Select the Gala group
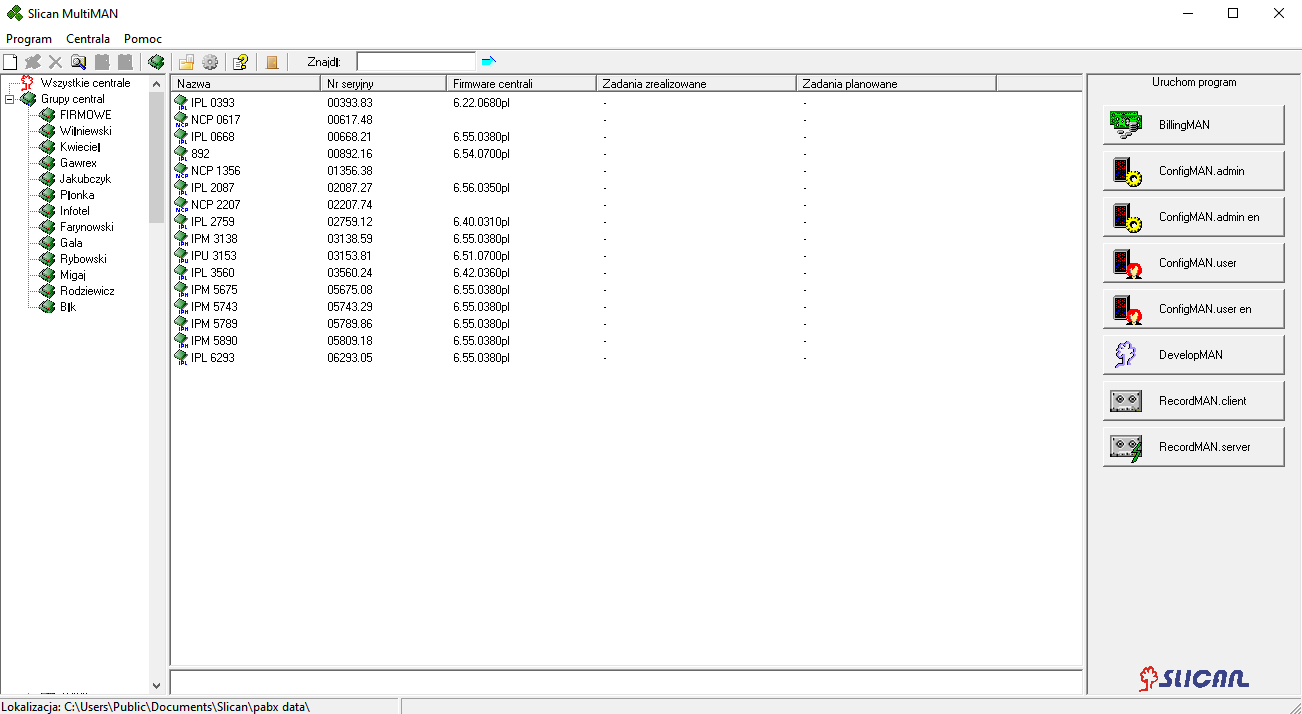The height and width of the screenshot is (714, 1302). 71,243
